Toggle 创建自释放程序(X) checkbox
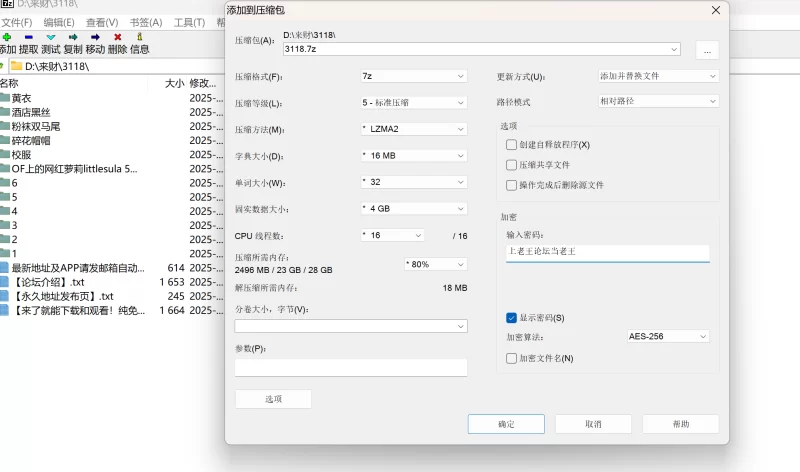 point(511,144)
